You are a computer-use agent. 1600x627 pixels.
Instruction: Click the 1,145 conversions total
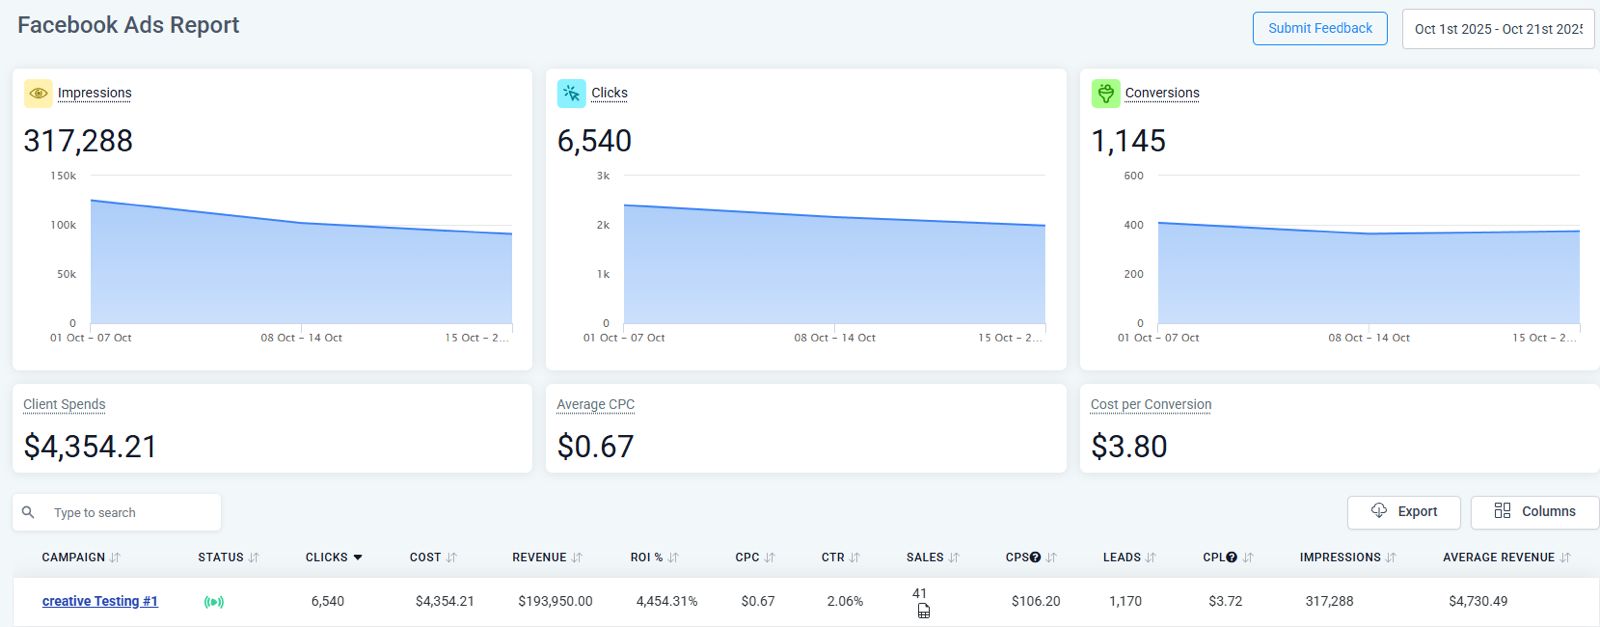[1128, 141]
